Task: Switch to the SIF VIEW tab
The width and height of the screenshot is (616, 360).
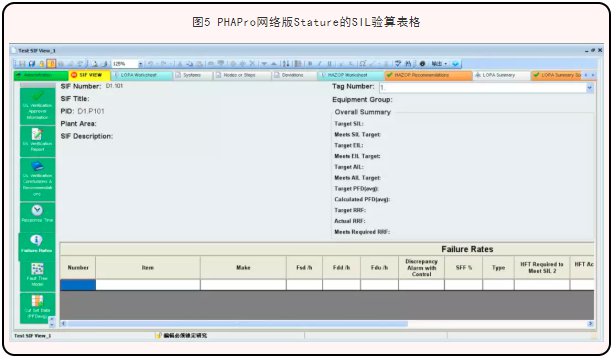Action: pos(90,75)
